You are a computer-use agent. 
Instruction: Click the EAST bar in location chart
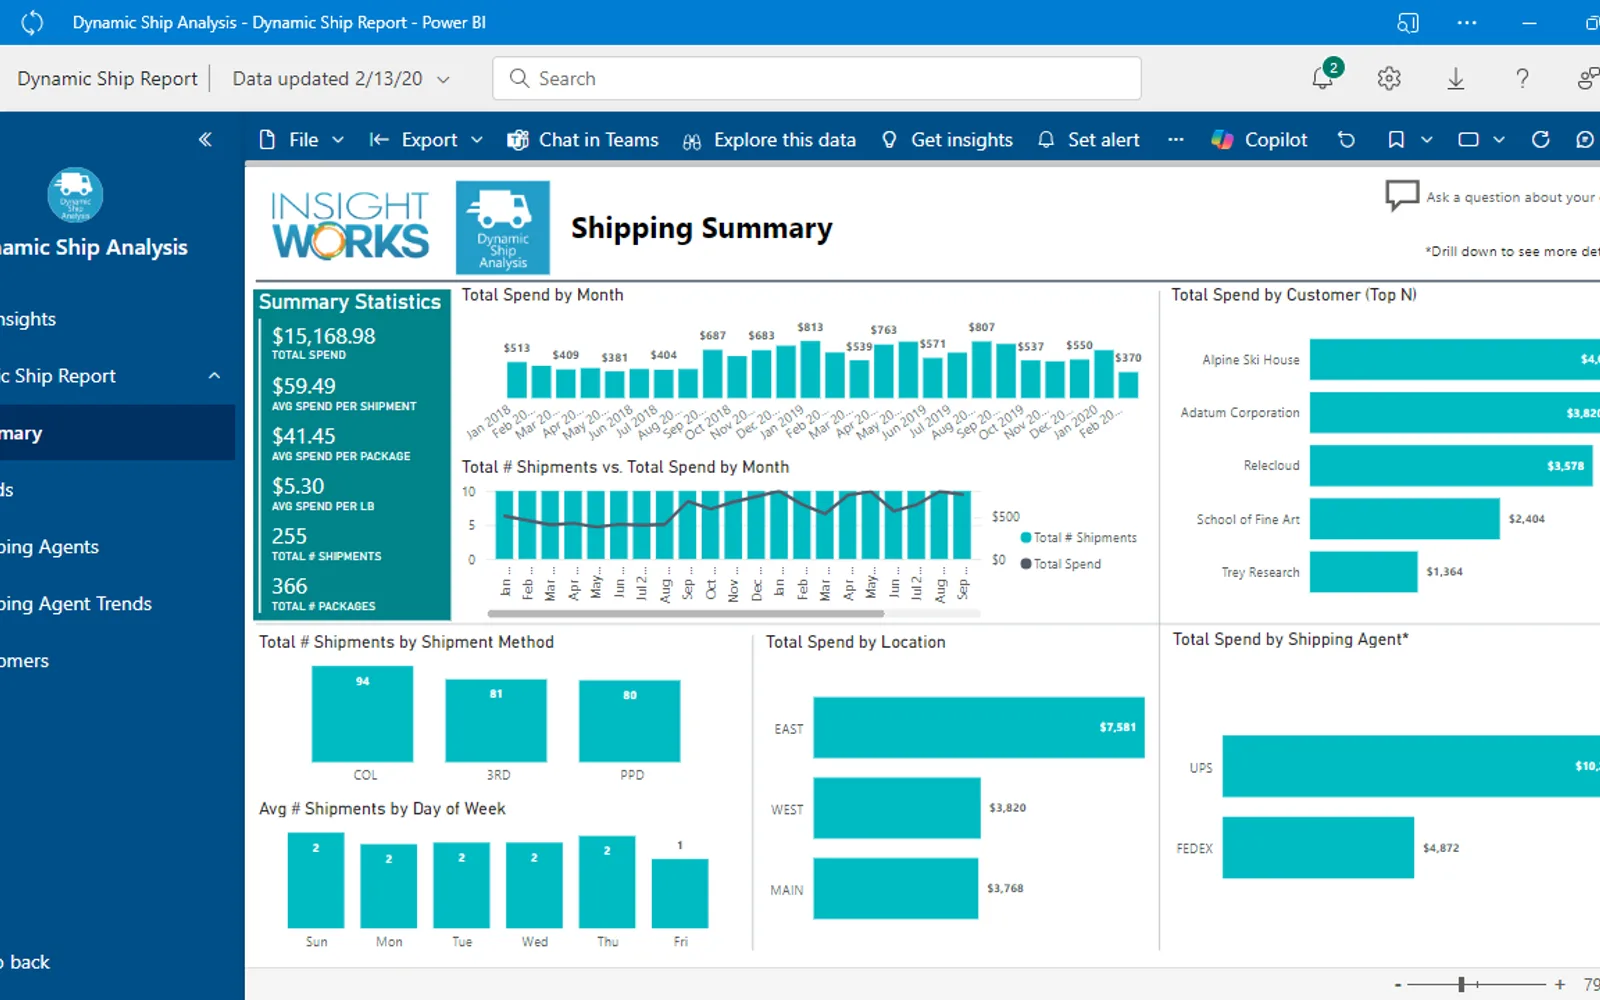[x=979, y=727]
